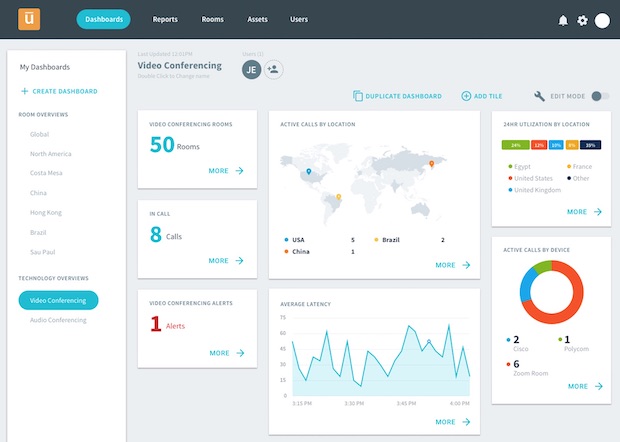Toggle the Edit Mode switch
620x442 pixels.
tap(600, 96)
